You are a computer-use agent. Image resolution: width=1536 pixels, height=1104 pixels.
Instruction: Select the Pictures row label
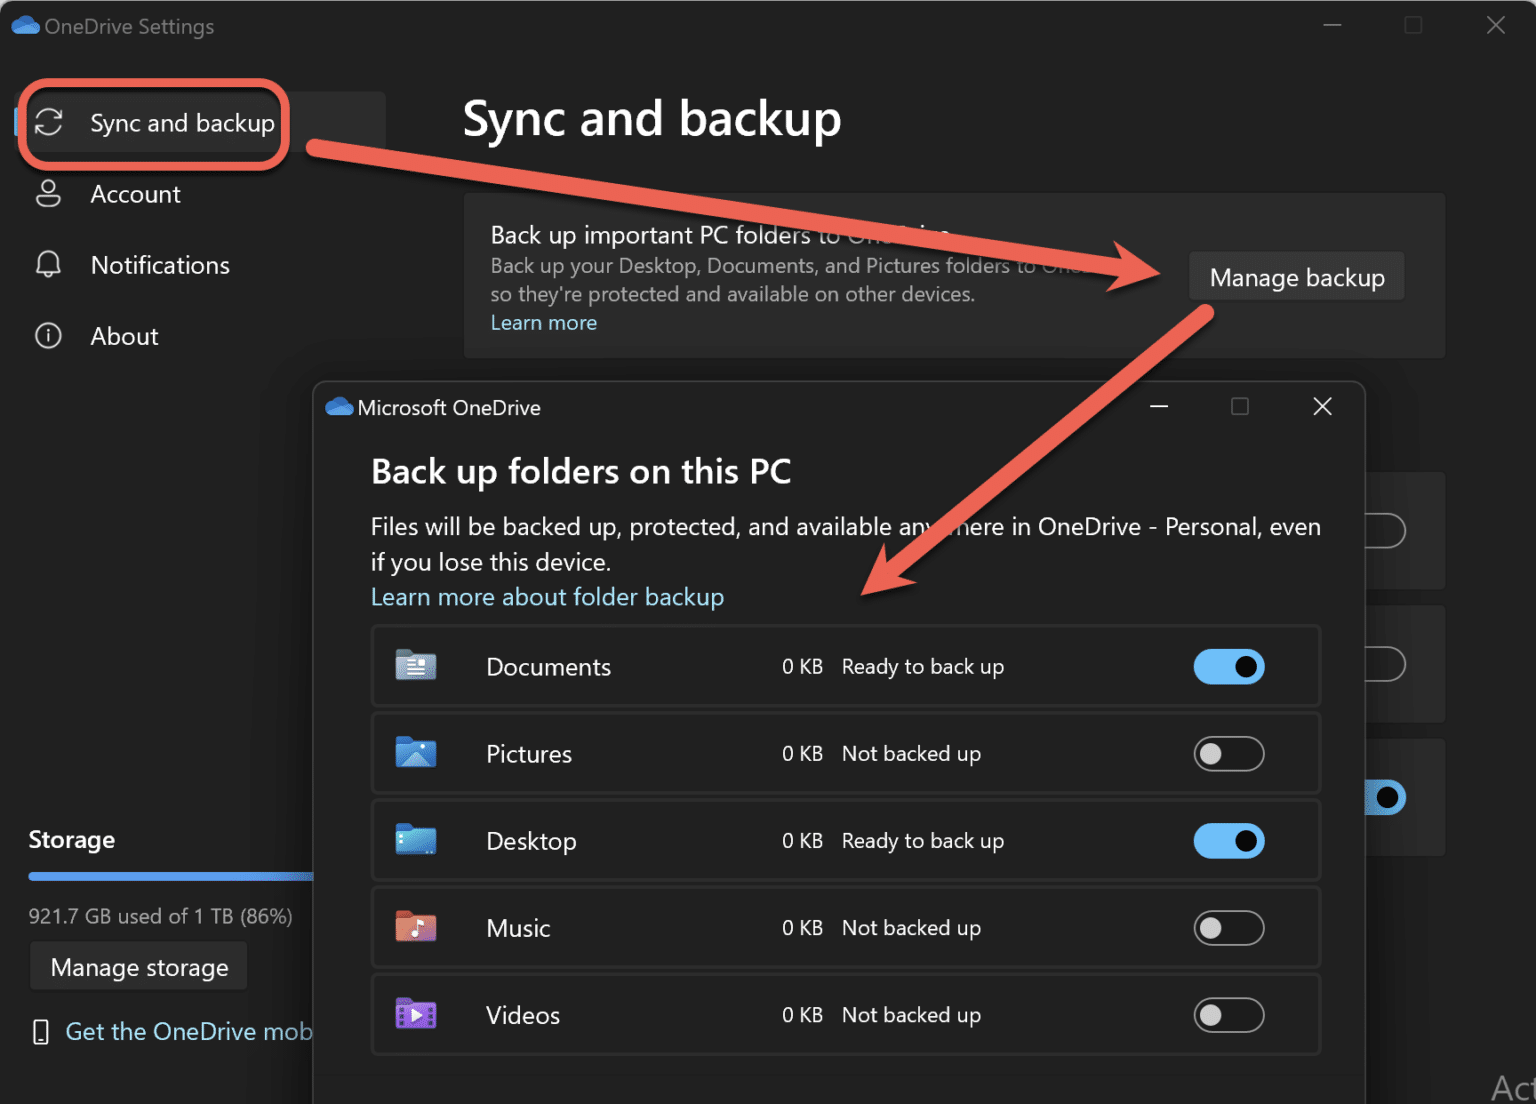529,754
